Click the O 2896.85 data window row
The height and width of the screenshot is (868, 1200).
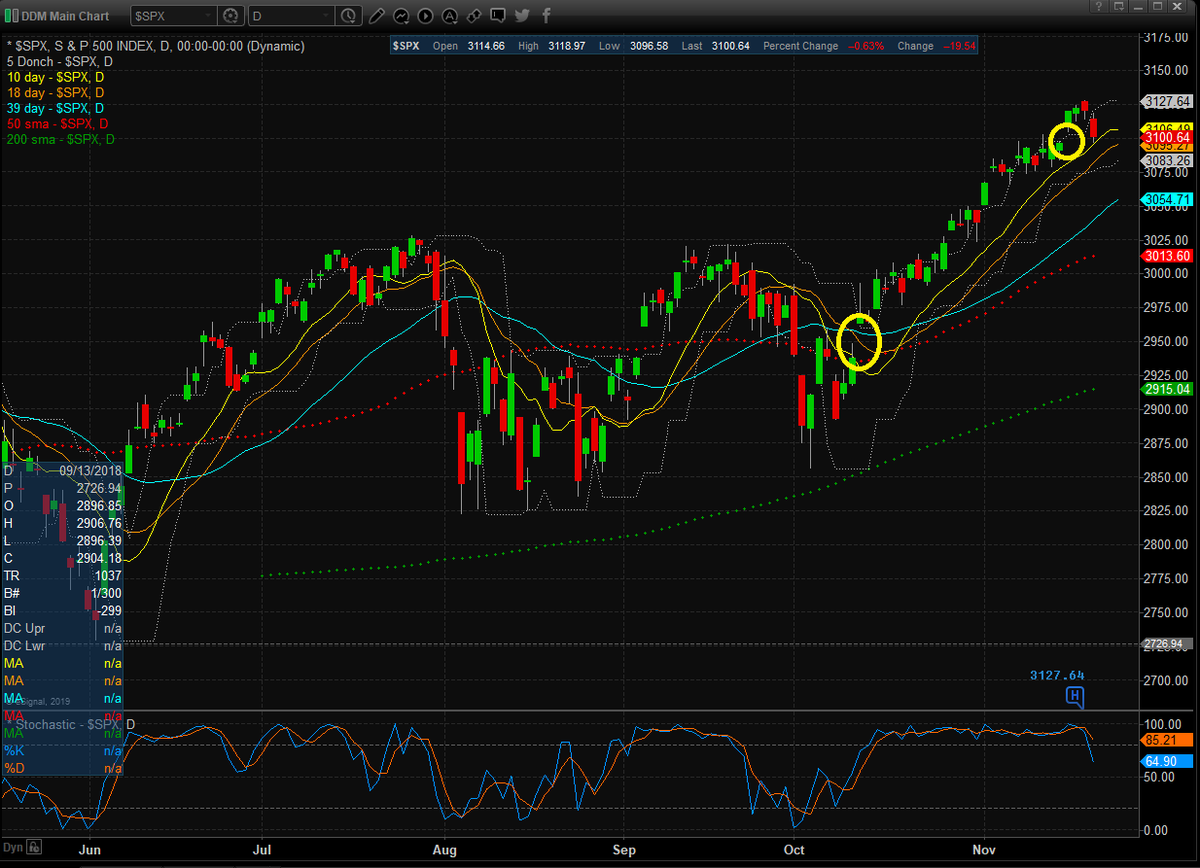pos(62,505)
